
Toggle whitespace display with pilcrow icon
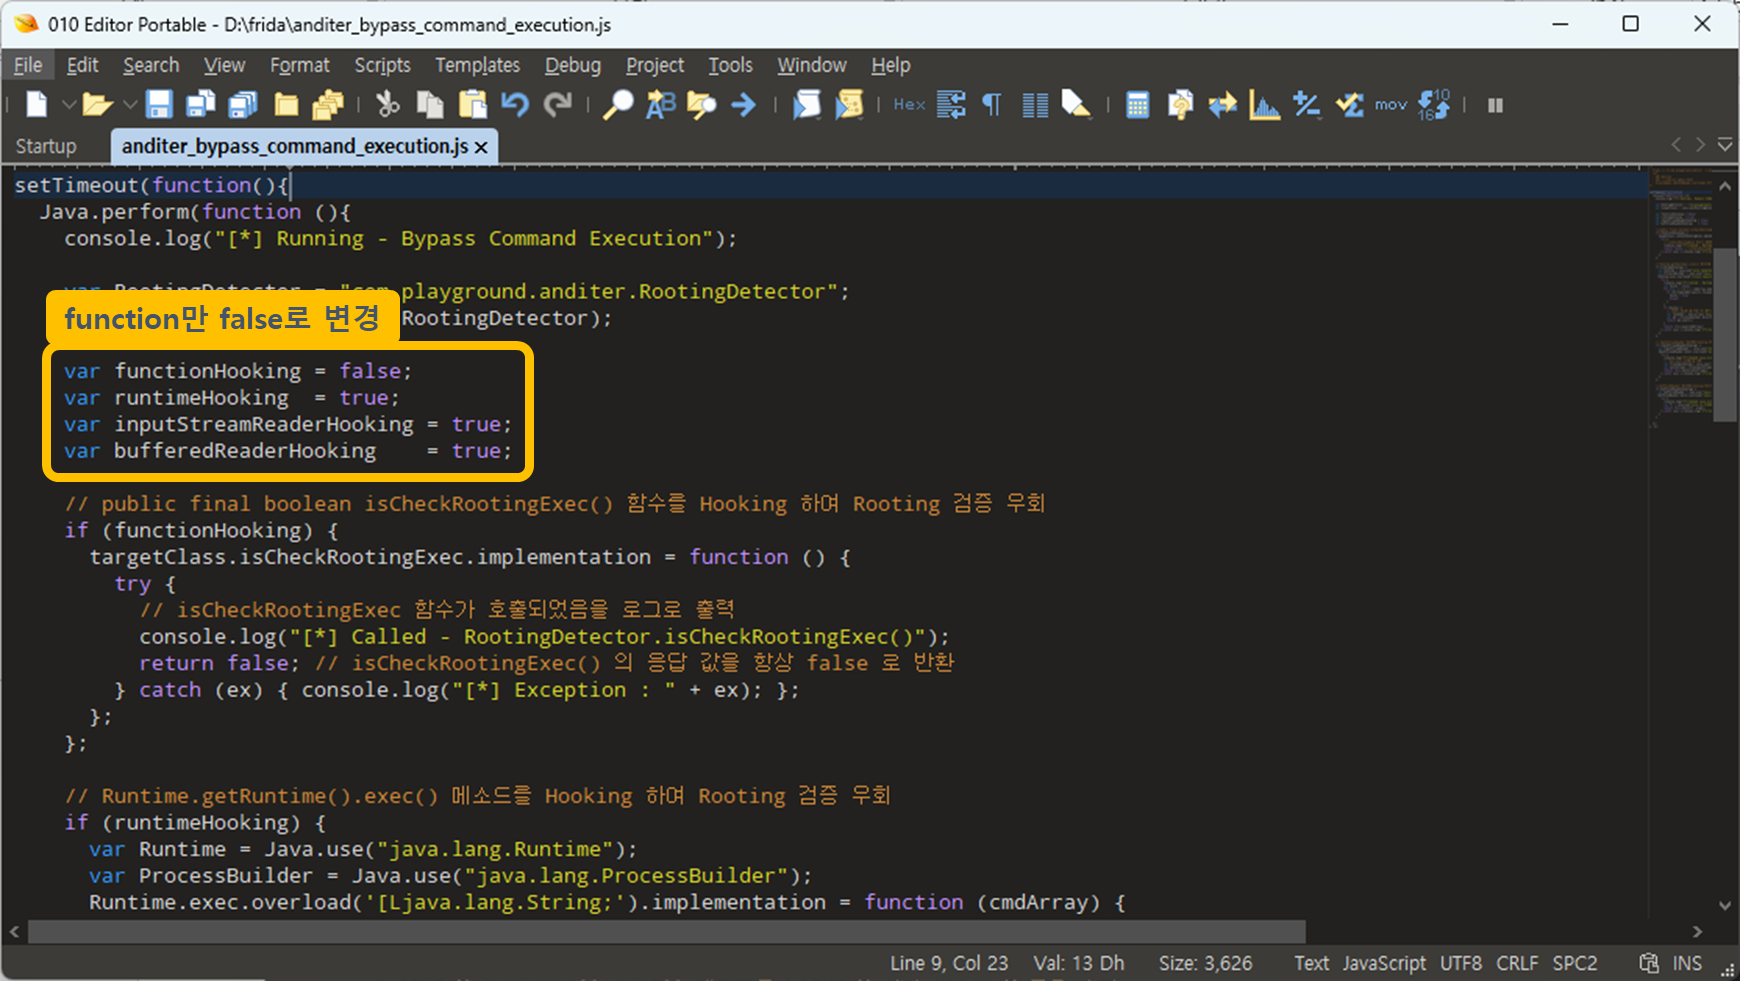(992, 104)
